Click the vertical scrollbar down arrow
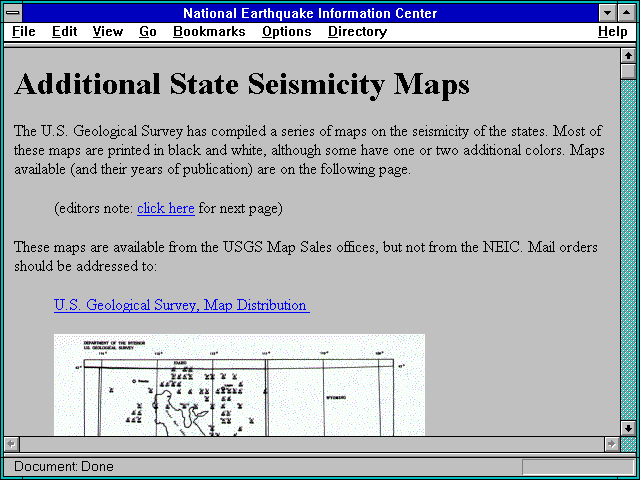640x480 pixels. (x=628, y=428)
